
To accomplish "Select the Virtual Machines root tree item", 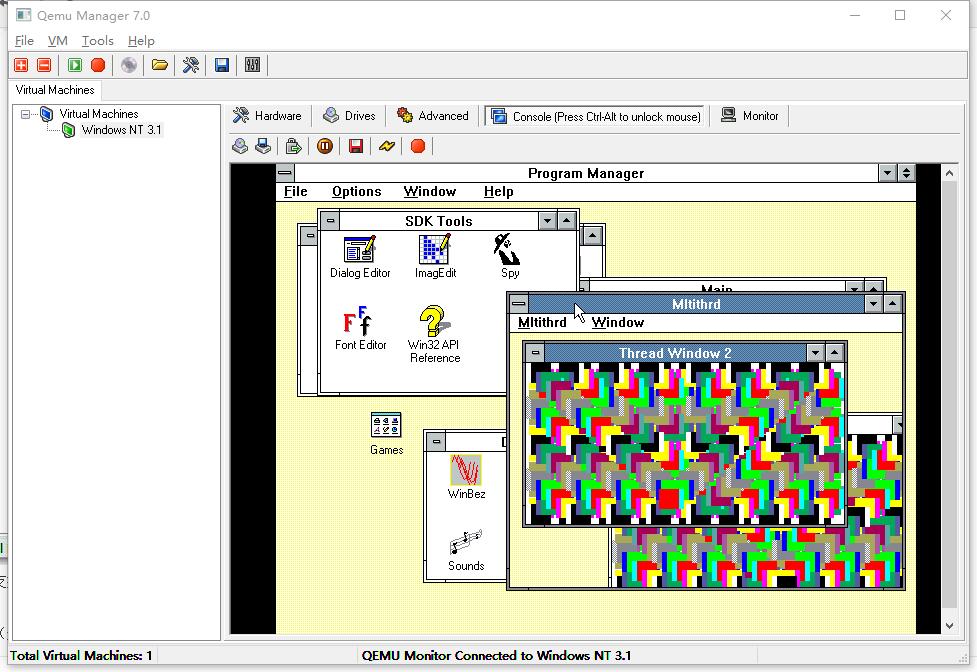I will pyautogui.click(x=98, y=114).
